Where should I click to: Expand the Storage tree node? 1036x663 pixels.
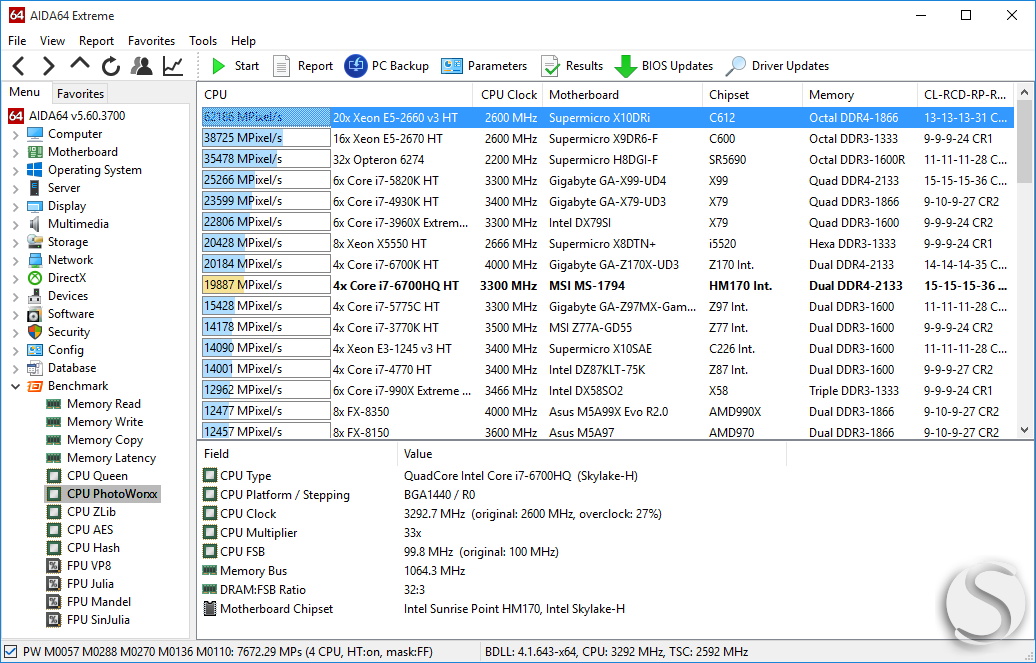pyautogui.click(x=16, y=242)
